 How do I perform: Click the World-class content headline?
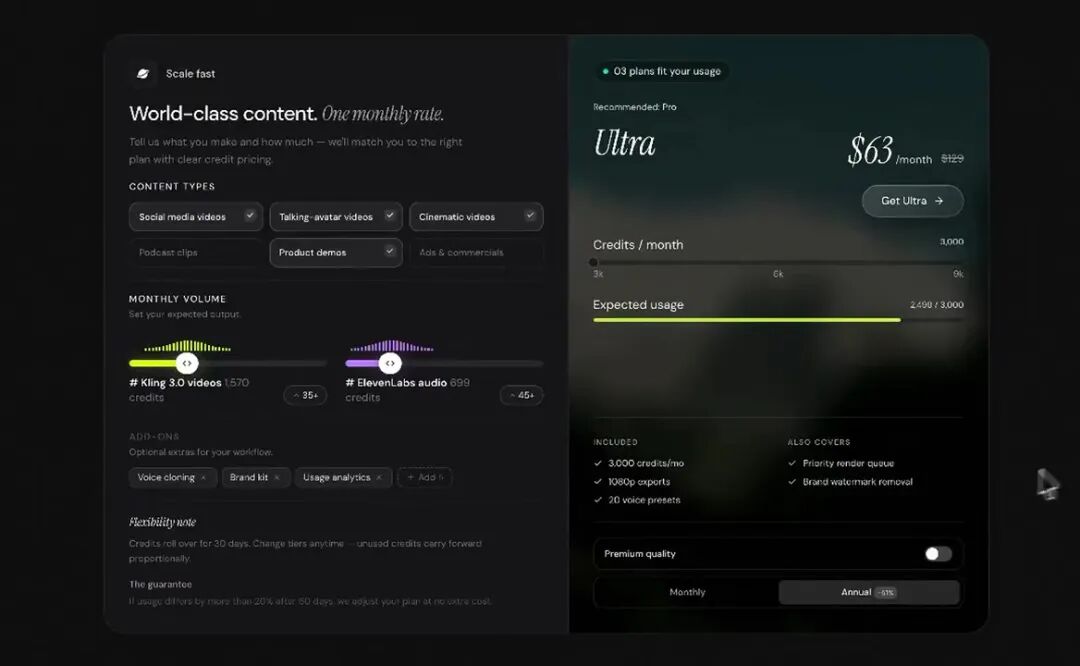point(223,114)
